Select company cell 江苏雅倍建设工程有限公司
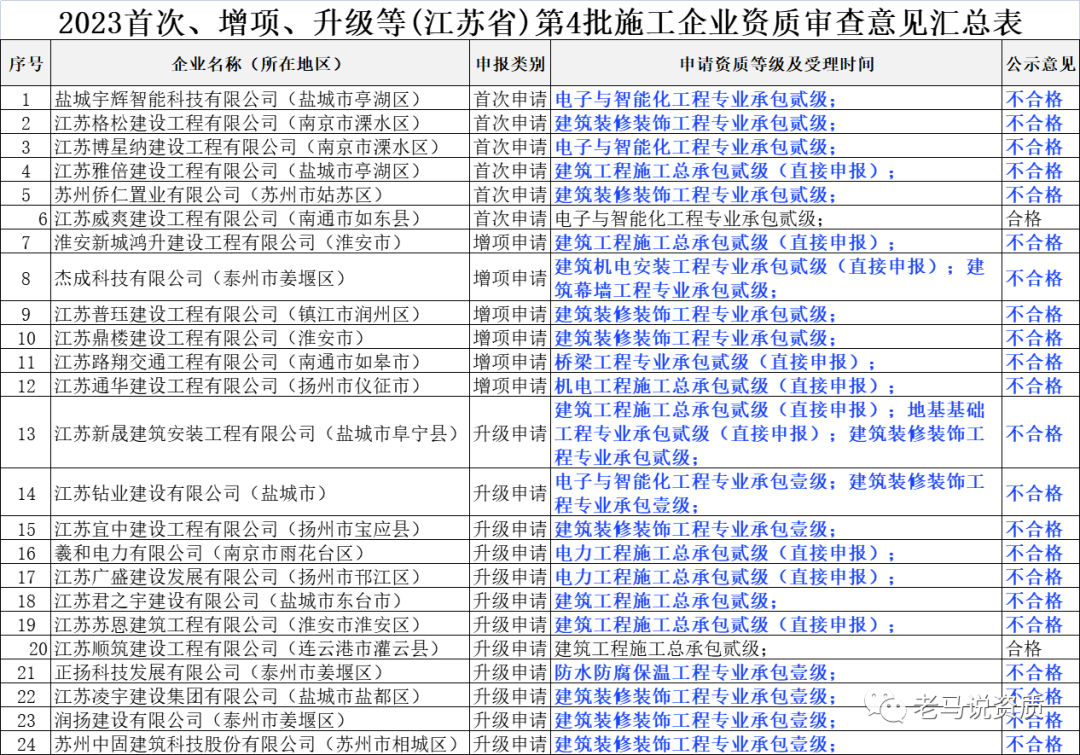This screenshot has width=1080, height=755. tap(260, 170)
